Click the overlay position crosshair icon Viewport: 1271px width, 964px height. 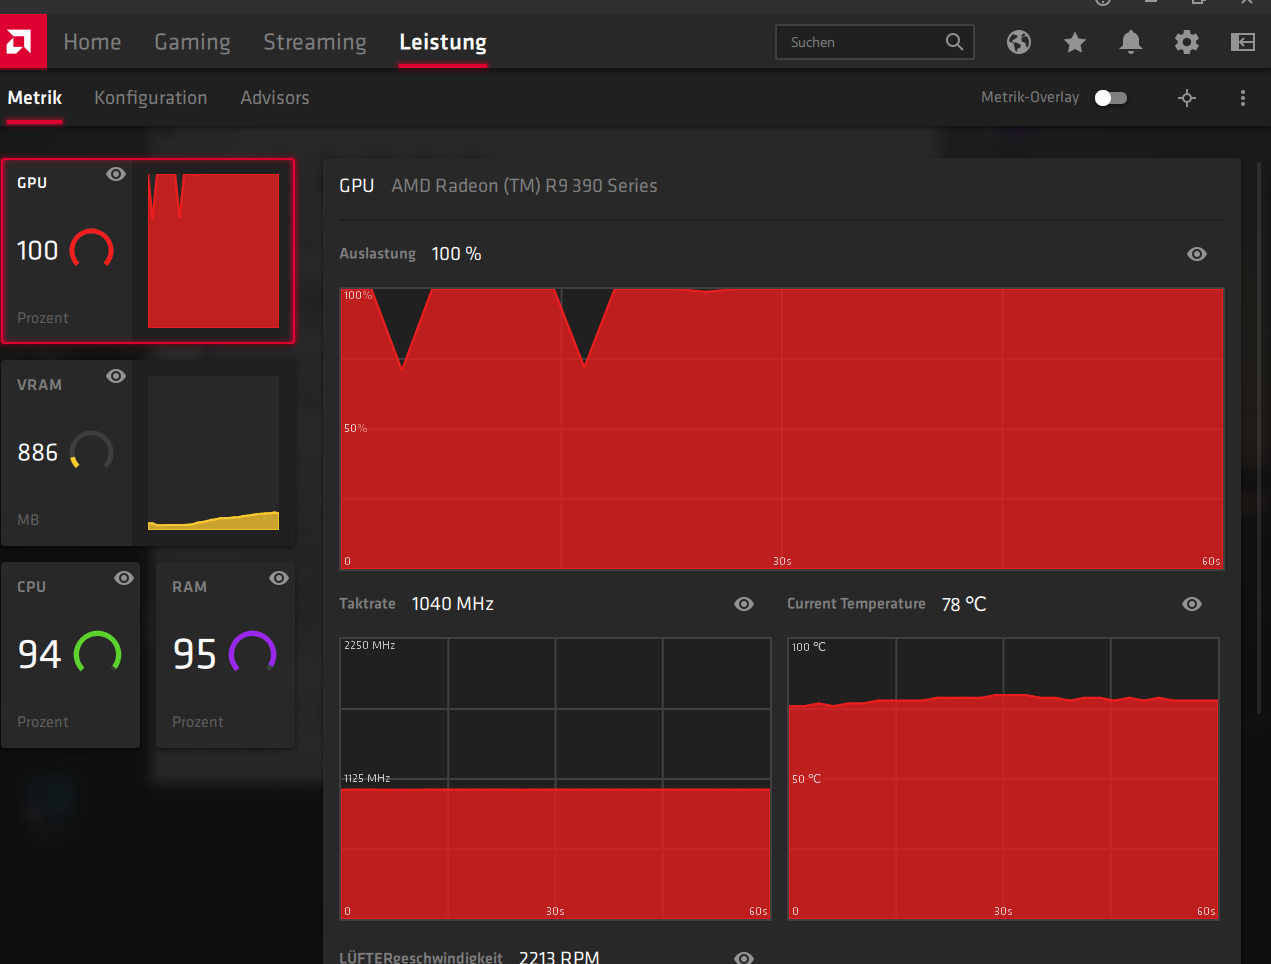[1187, 98]
